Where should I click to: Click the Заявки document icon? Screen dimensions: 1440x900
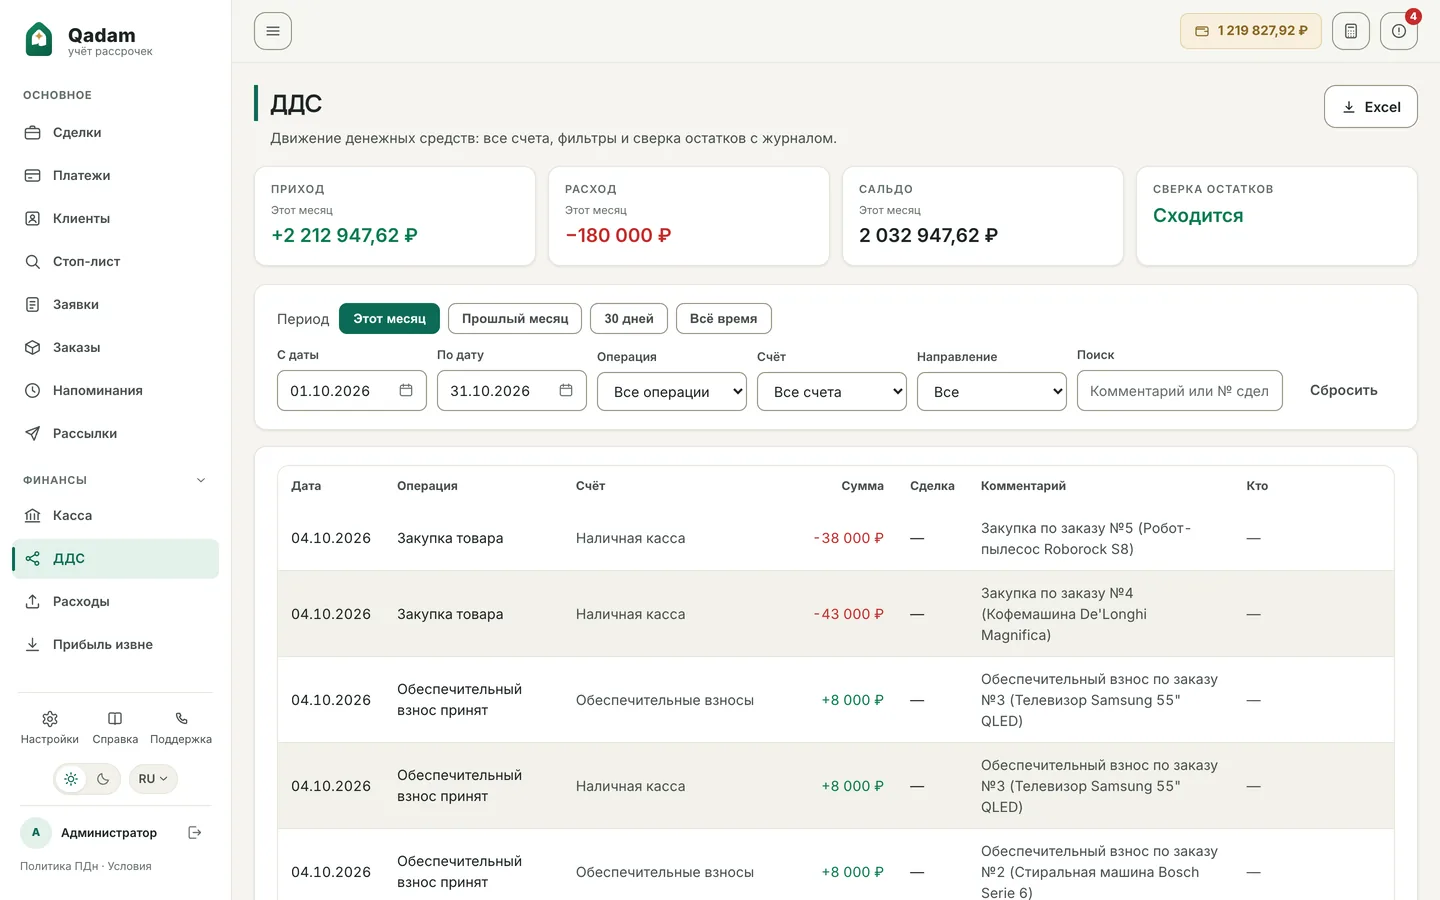[x=33, y=305]
